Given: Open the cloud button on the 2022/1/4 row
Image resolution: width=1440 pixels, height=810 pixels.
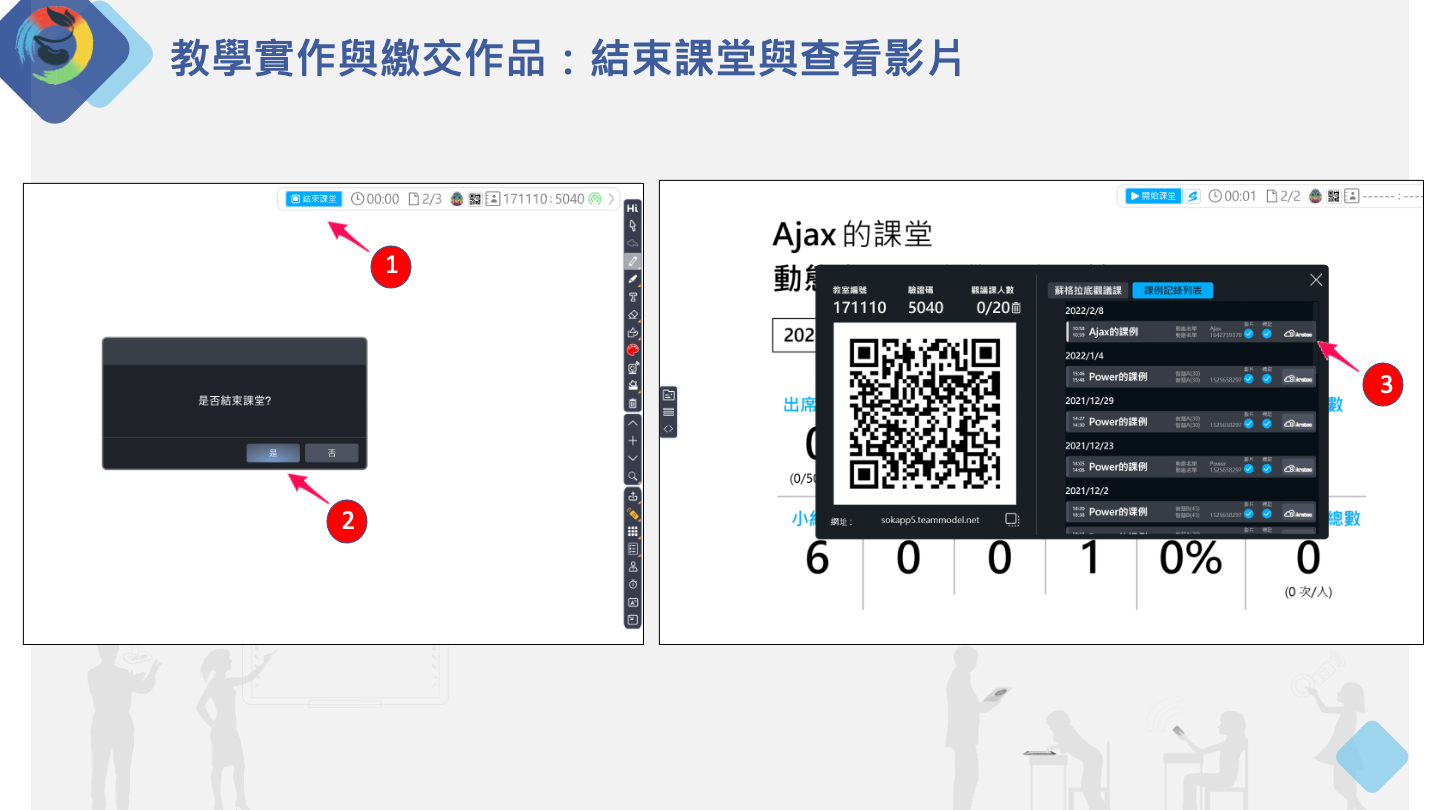Looking at the screenshot, I should (x=1298, y=378).
